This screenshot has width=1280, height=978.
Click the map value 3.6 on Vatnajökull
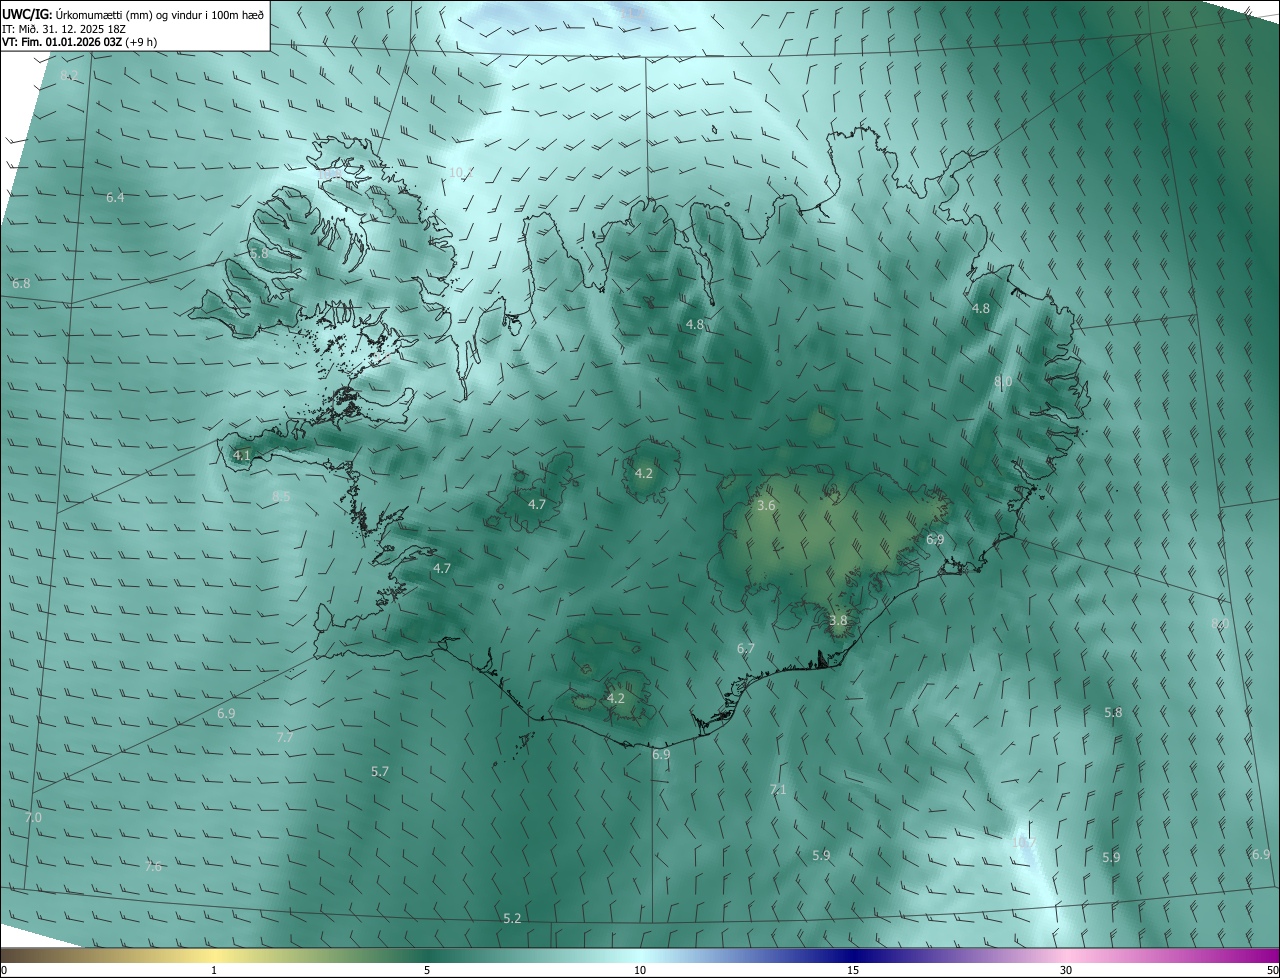[766, 506]
